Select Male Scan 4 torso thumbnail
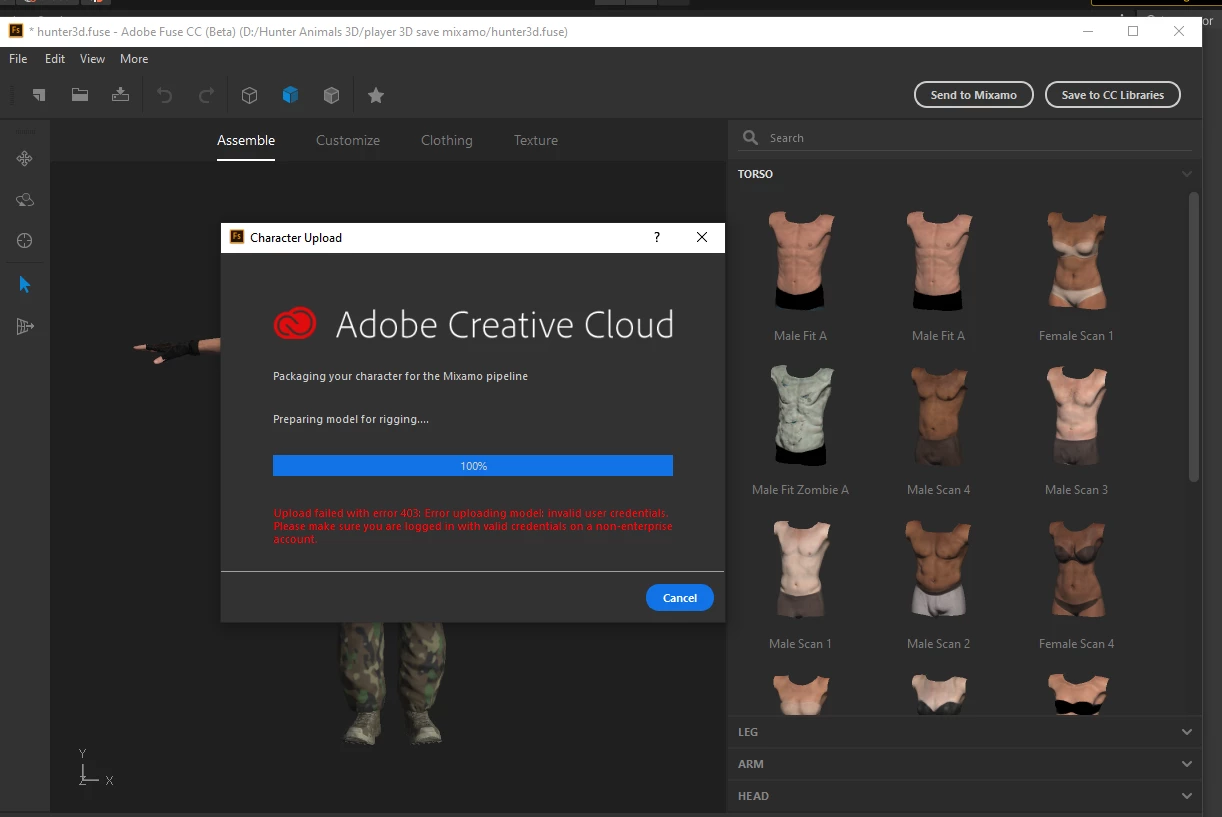 pos(938,415)
